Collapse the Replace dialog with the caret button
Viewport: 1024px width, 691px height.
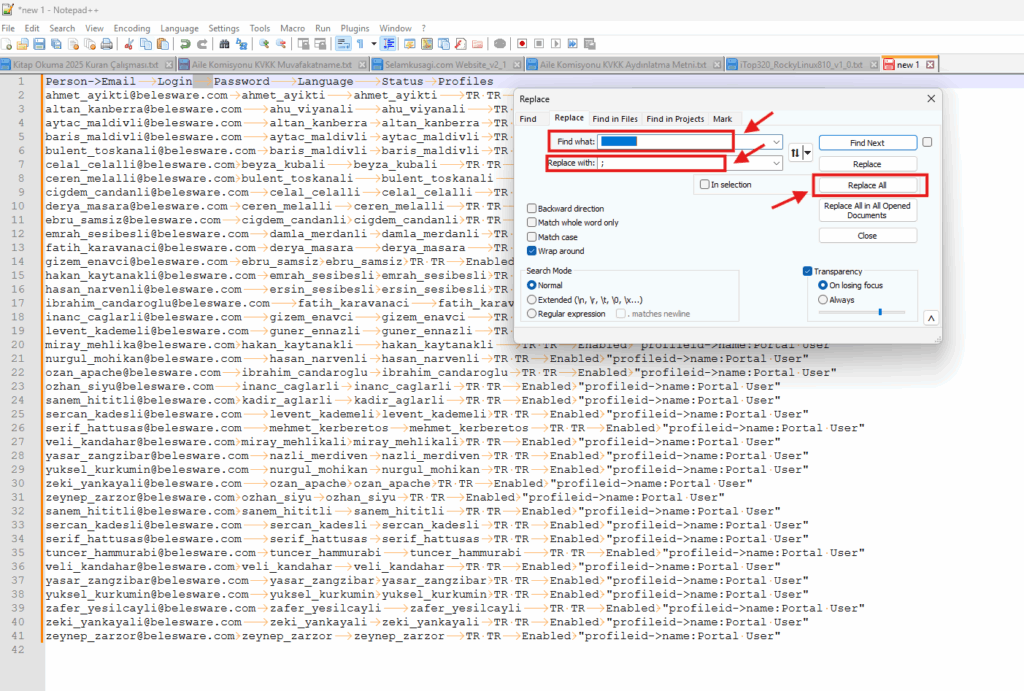click(x=930, y=318)
